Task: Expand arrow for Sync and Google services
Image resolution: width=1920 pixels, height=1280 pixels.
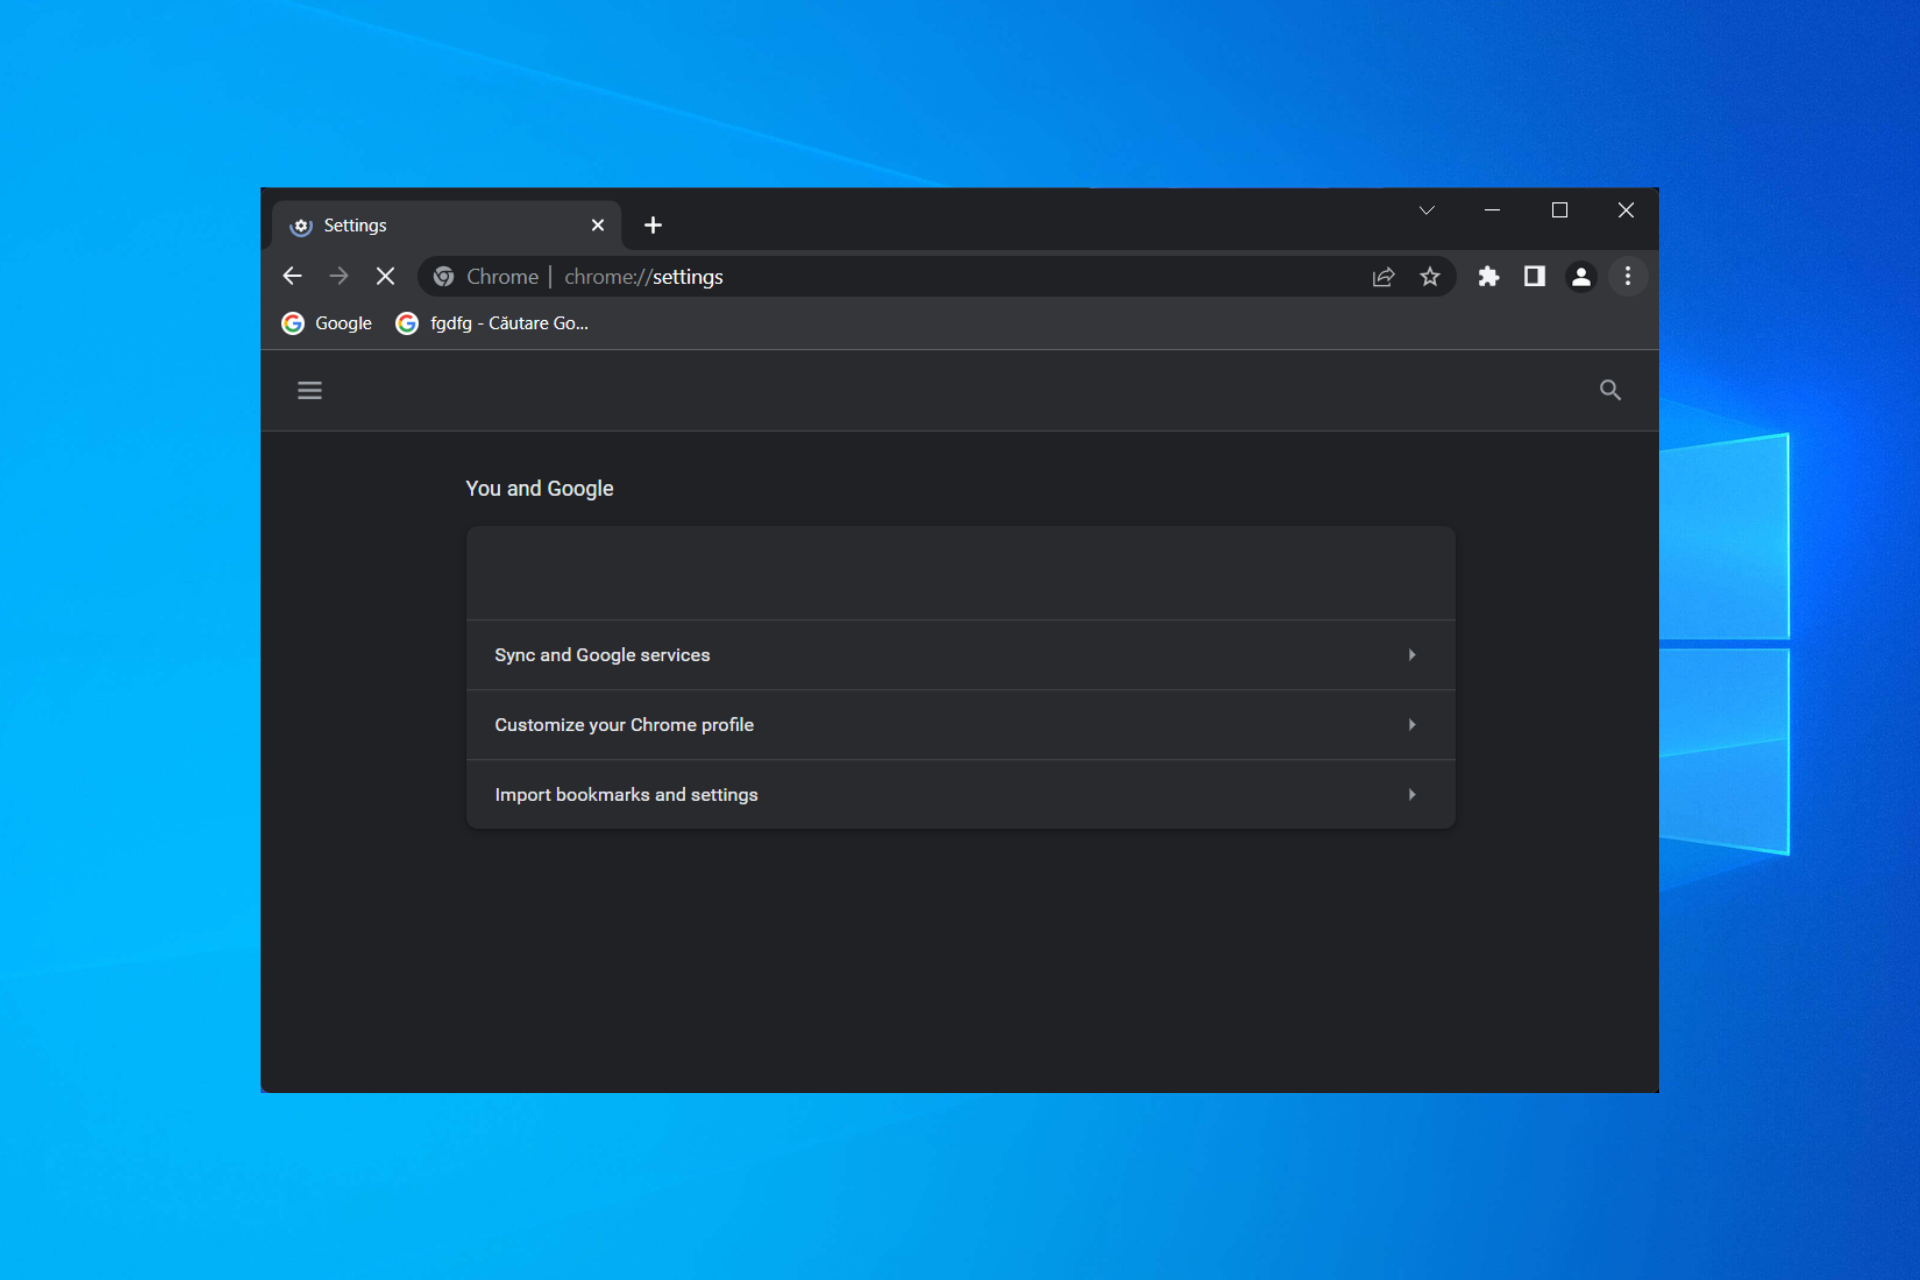Action: tap(1412, 655)
